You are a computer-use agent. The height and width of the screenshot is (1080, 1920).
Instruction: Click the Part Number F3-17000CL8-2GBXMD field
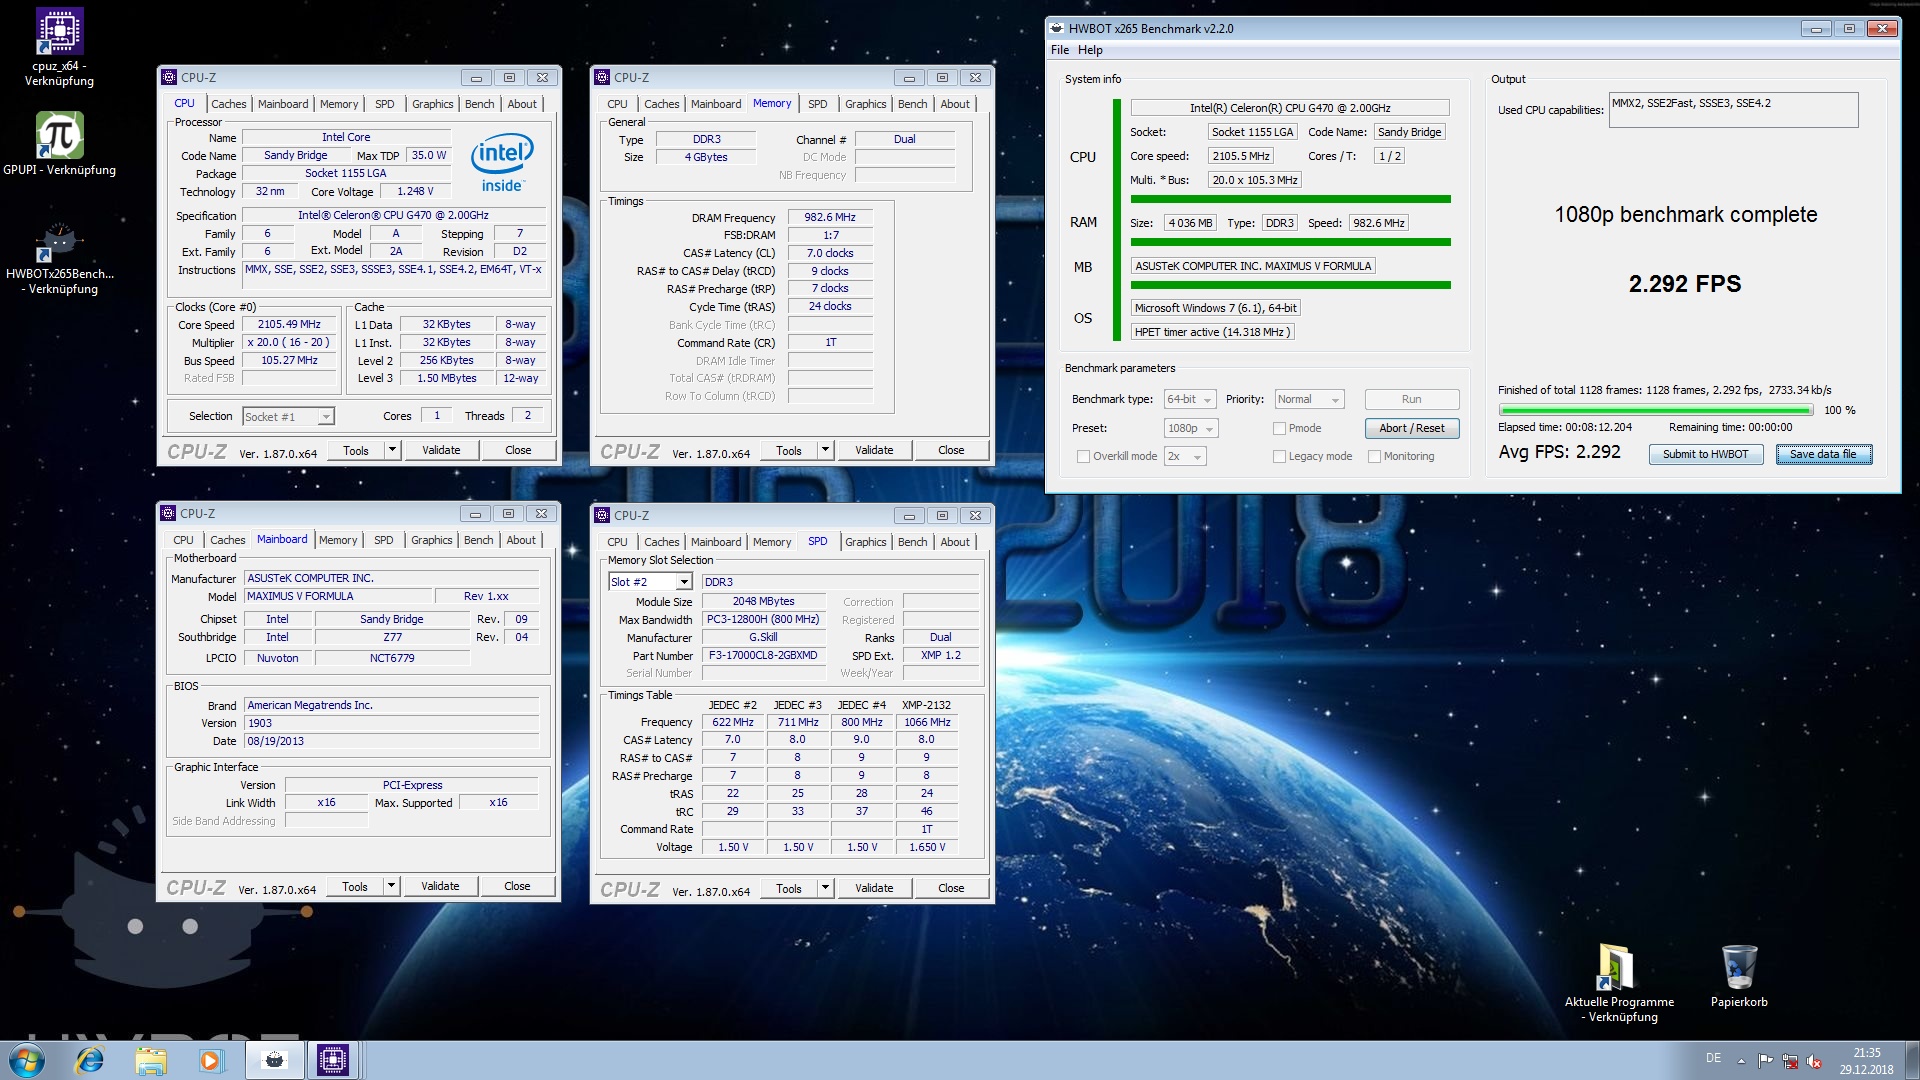pyautogui.click(x=763, y=656)
